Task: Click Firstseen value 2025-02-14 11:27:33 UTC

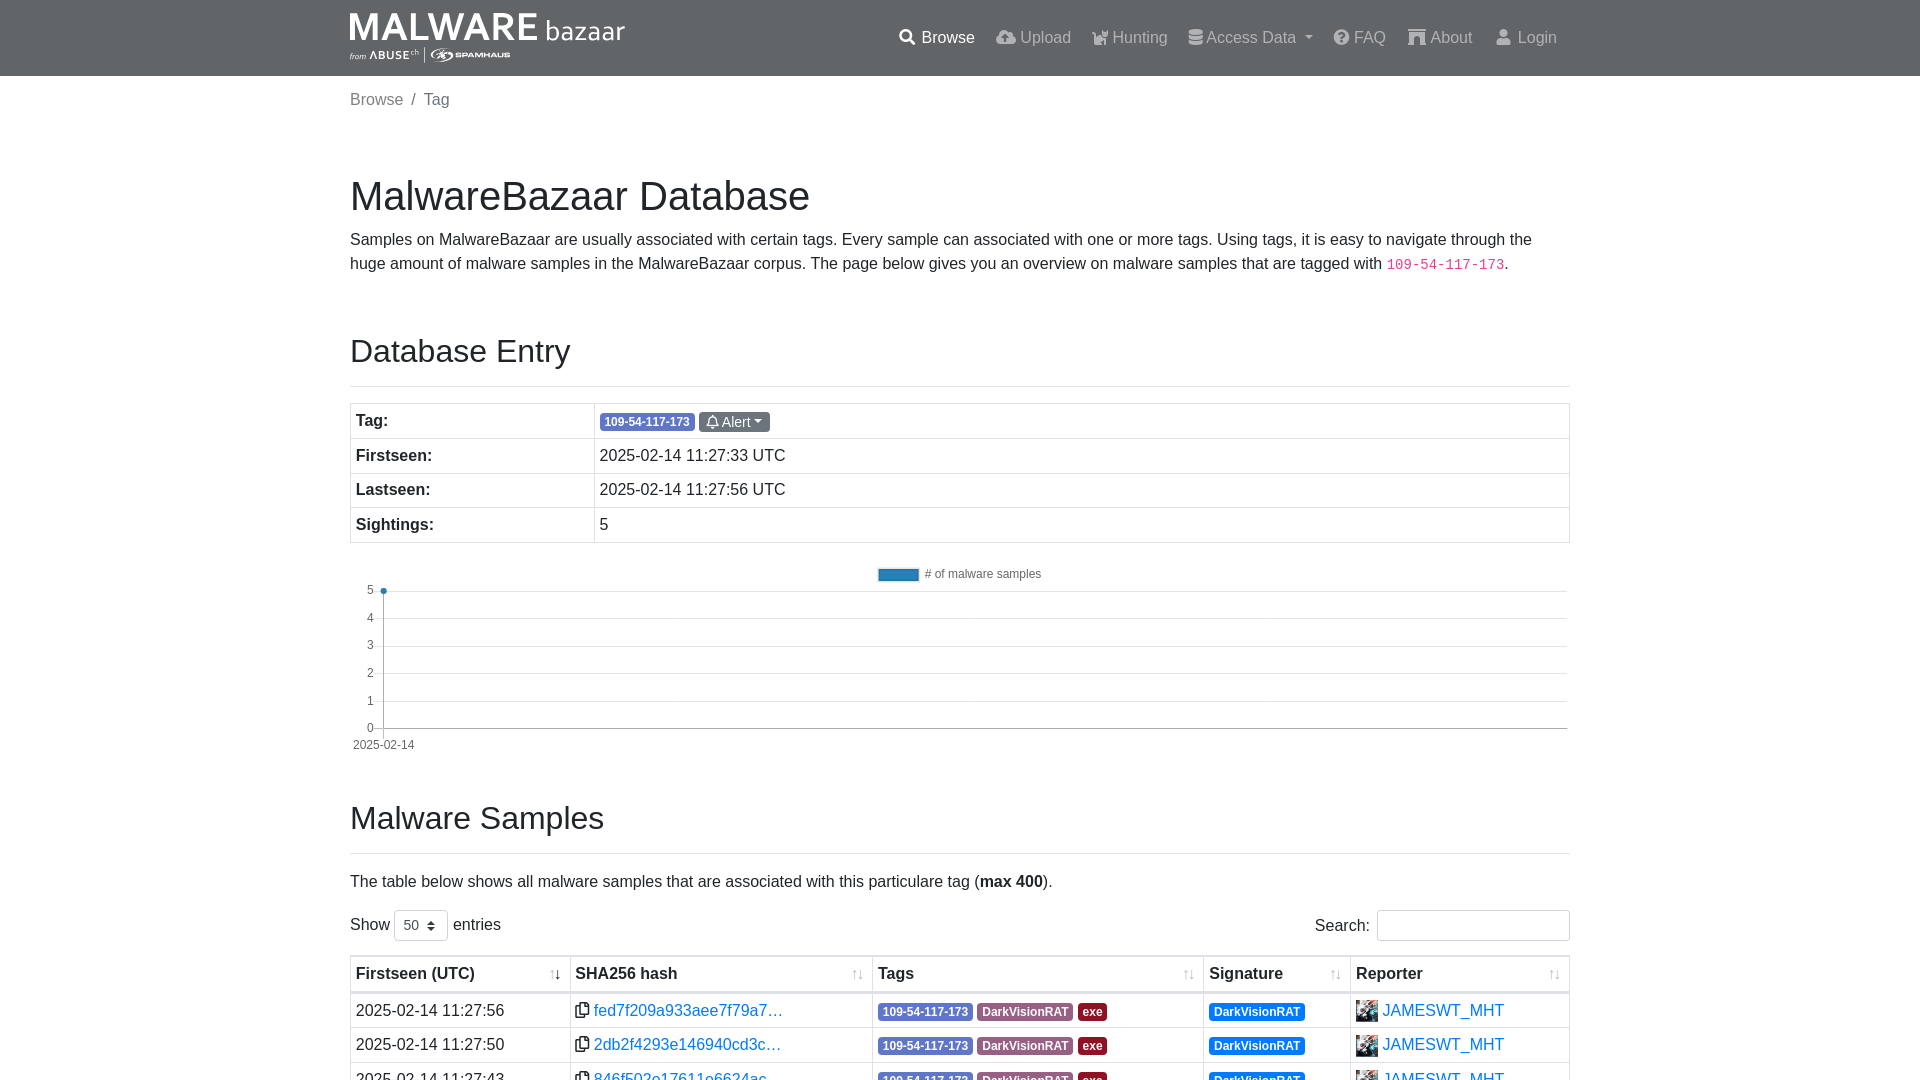Action: 692,456
